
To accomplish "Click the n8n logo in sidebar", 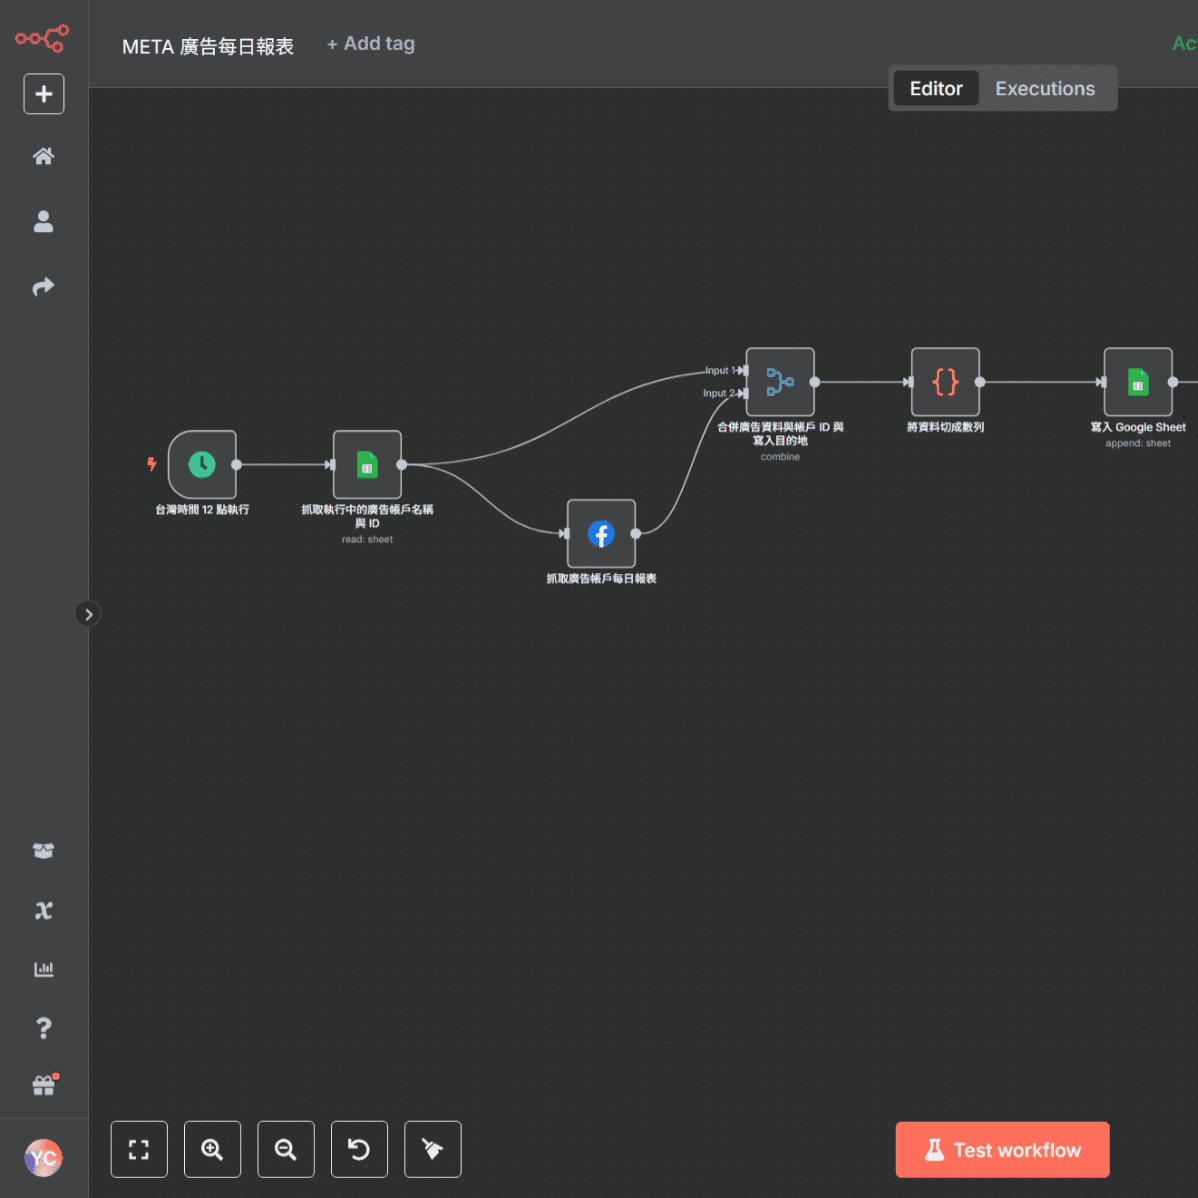I will coord(42,39).
